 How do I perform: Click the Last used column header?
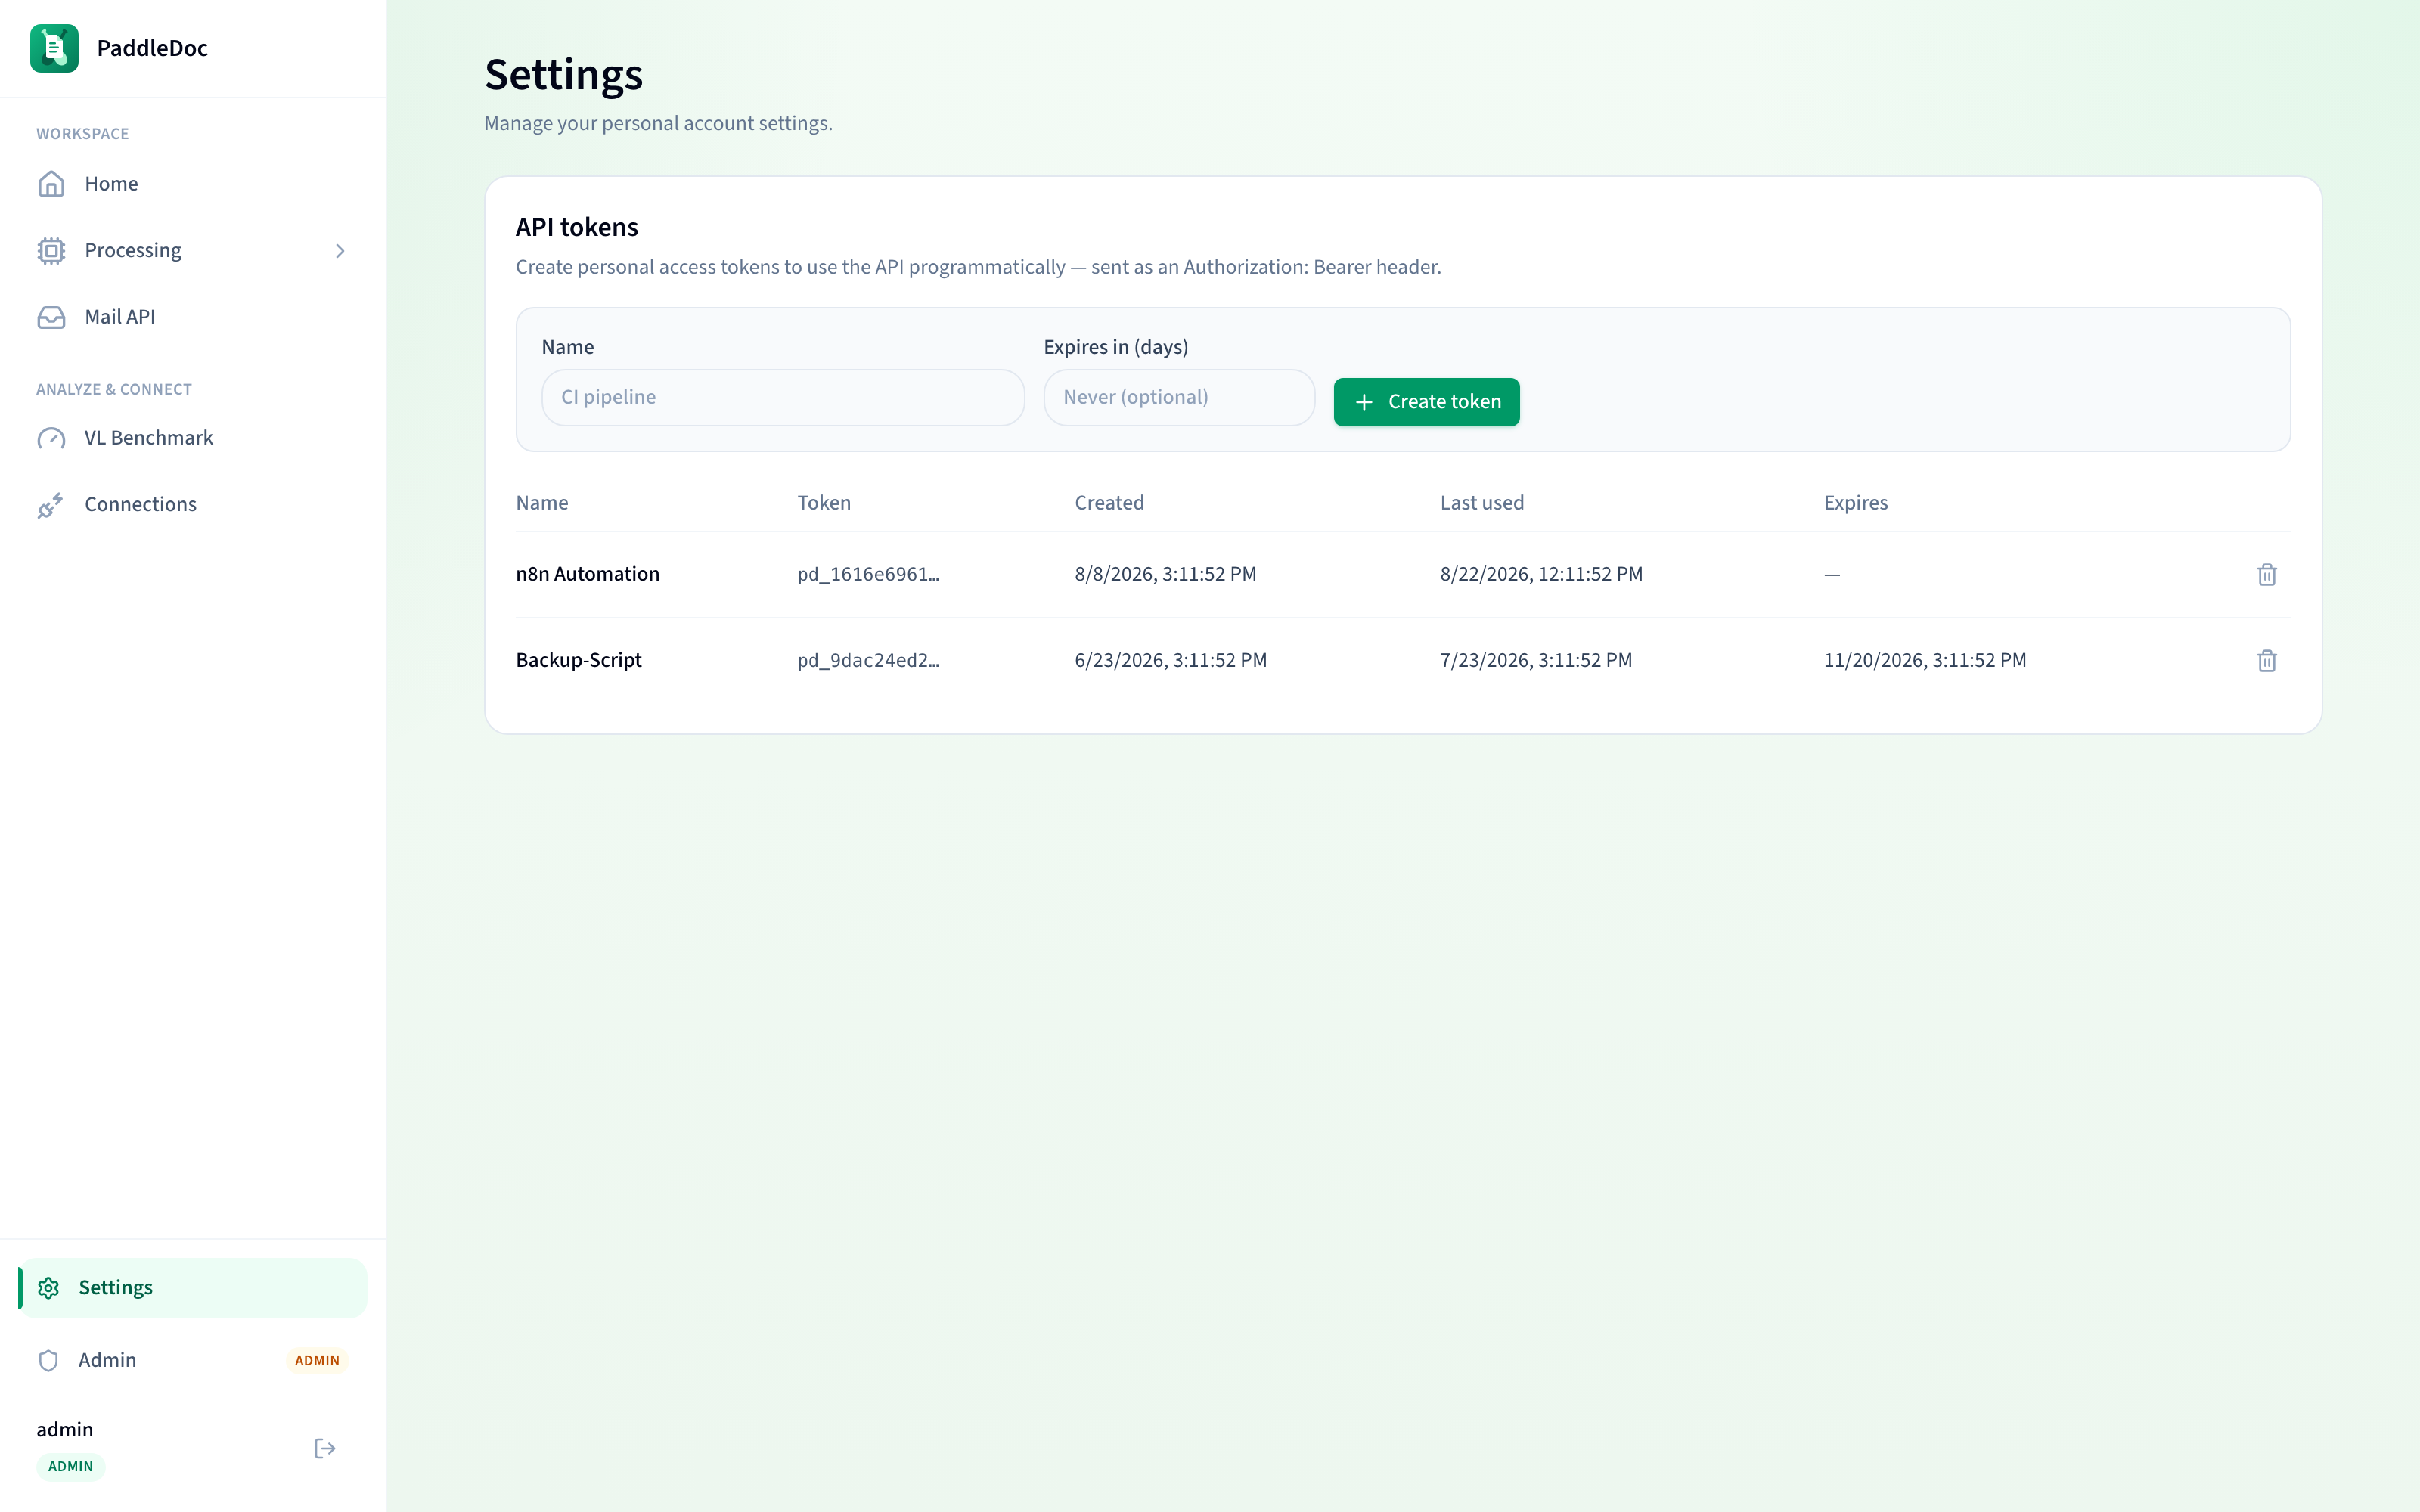click(1482, 503)
